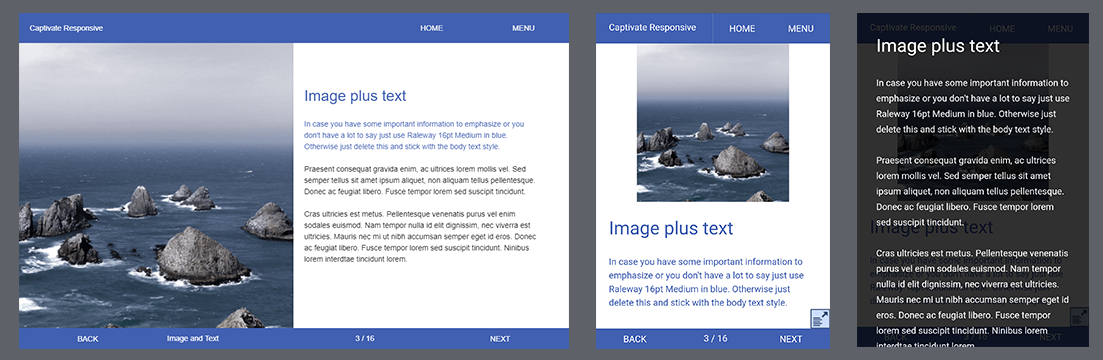
Task: Click NEXT in the tablet layout footer
Action: point(791,339)
